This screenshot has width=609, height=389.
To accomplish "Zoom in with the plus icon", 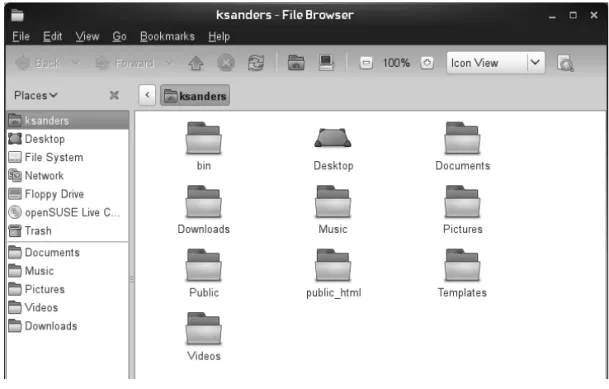I will click(x=427, y=63).
